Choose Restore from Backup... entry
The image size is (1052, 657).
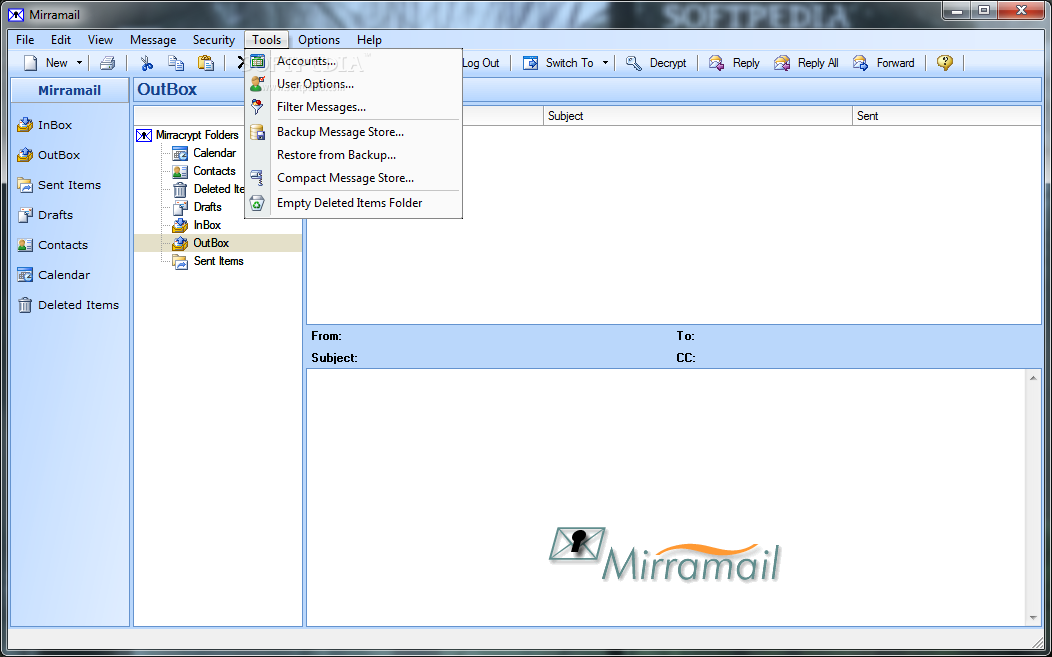coord(354,155)
